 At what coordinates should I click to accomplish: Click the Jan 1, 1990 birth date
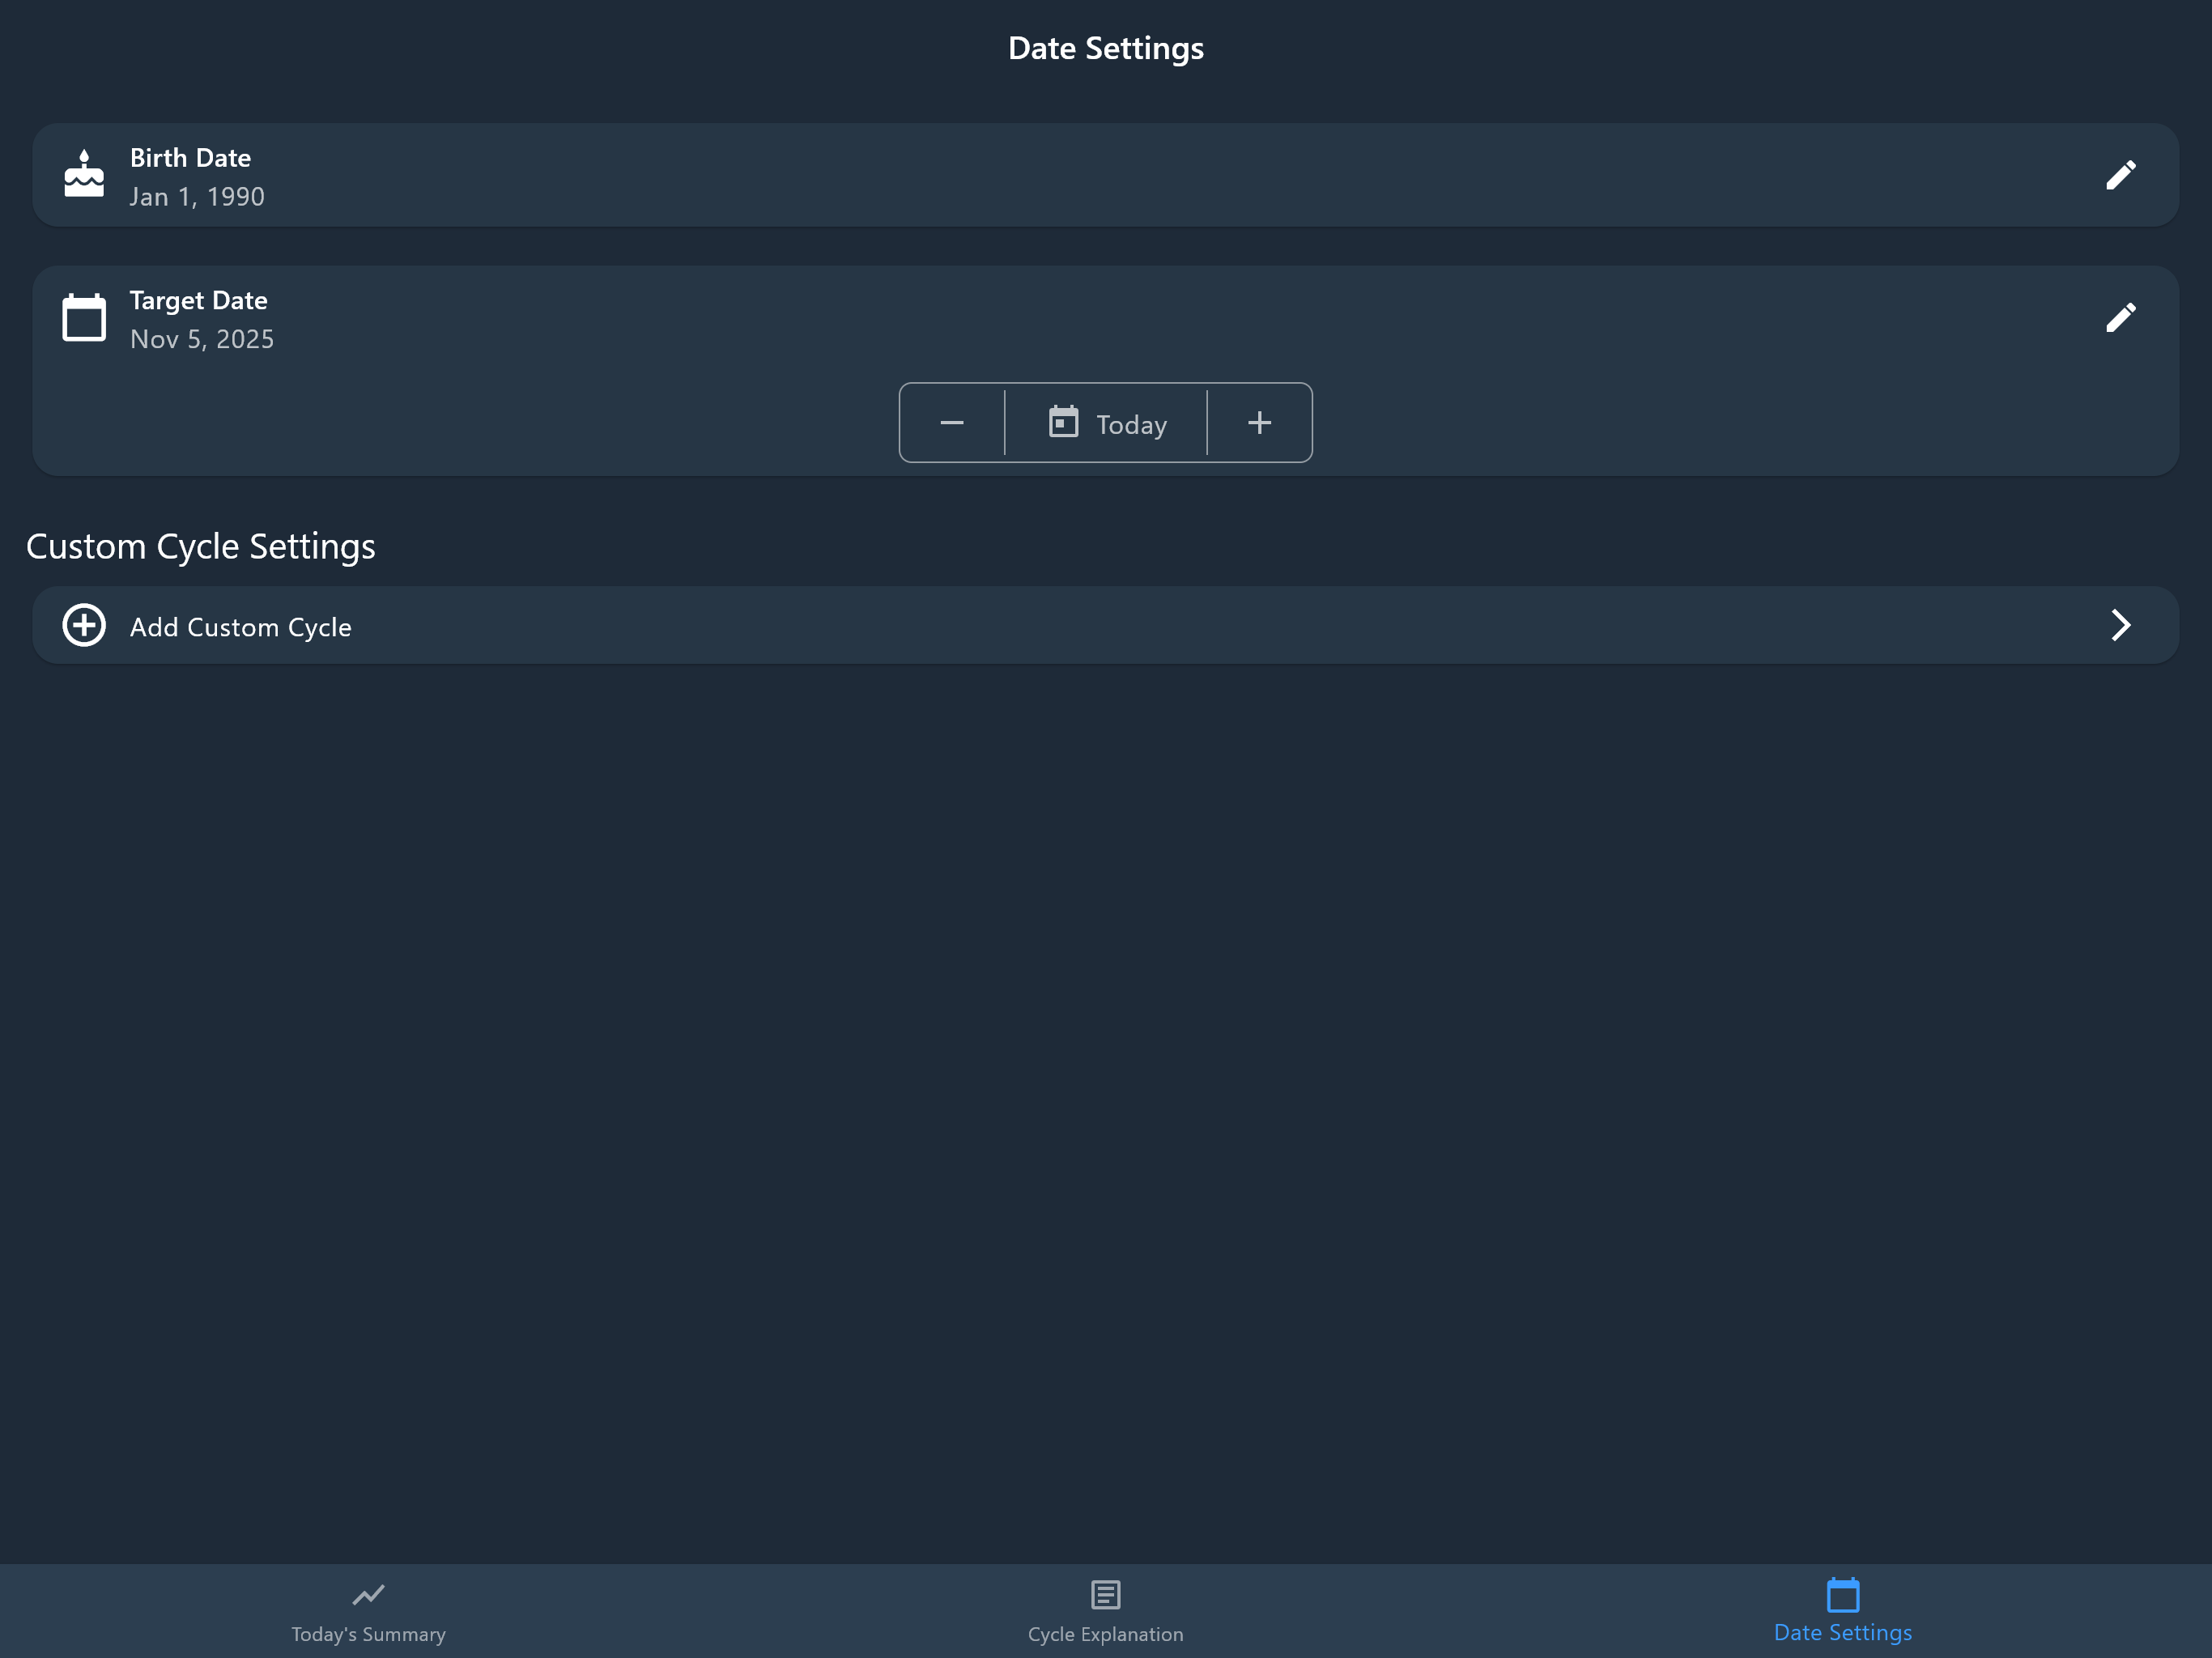click(x=197, y=197)
